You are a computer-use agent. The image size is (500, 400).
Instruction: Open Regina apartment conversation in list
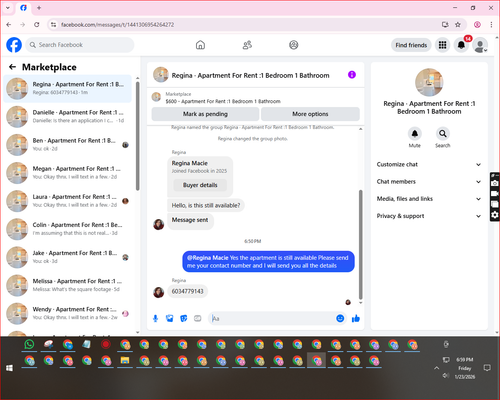pos(68,88)
